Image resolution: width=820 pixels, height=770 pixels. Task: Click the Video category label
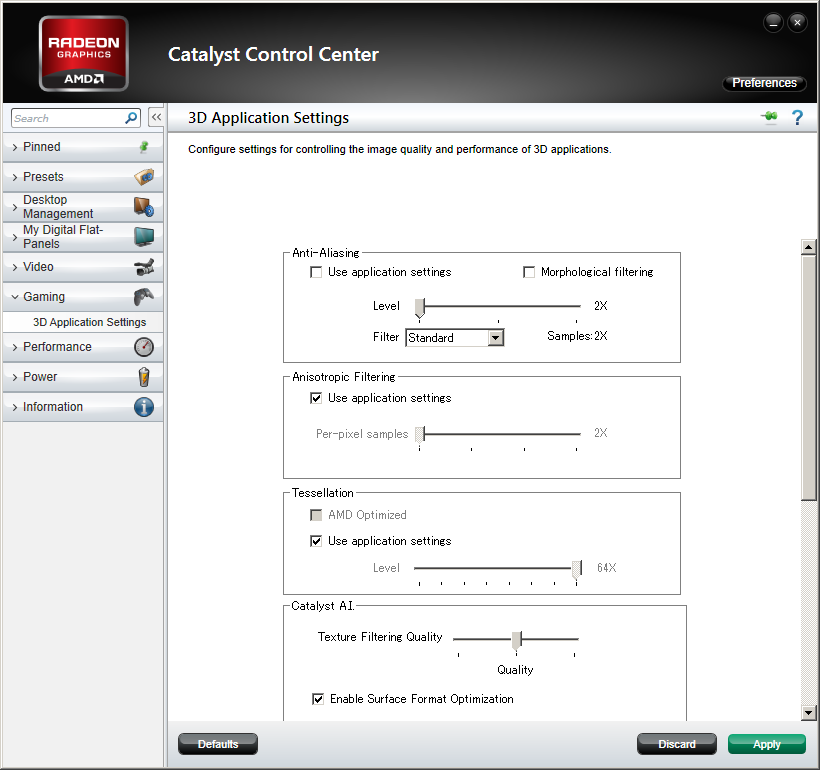click(38, 267)
